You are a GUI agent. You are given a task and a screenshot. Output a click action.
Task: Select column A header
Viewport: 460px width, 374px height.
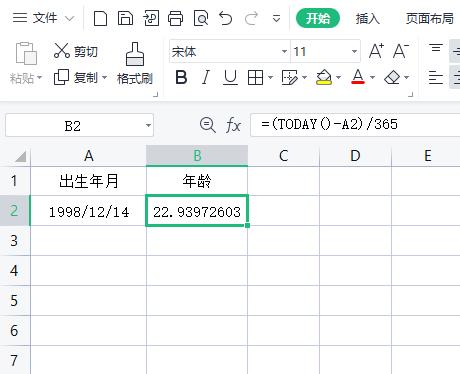88,156
